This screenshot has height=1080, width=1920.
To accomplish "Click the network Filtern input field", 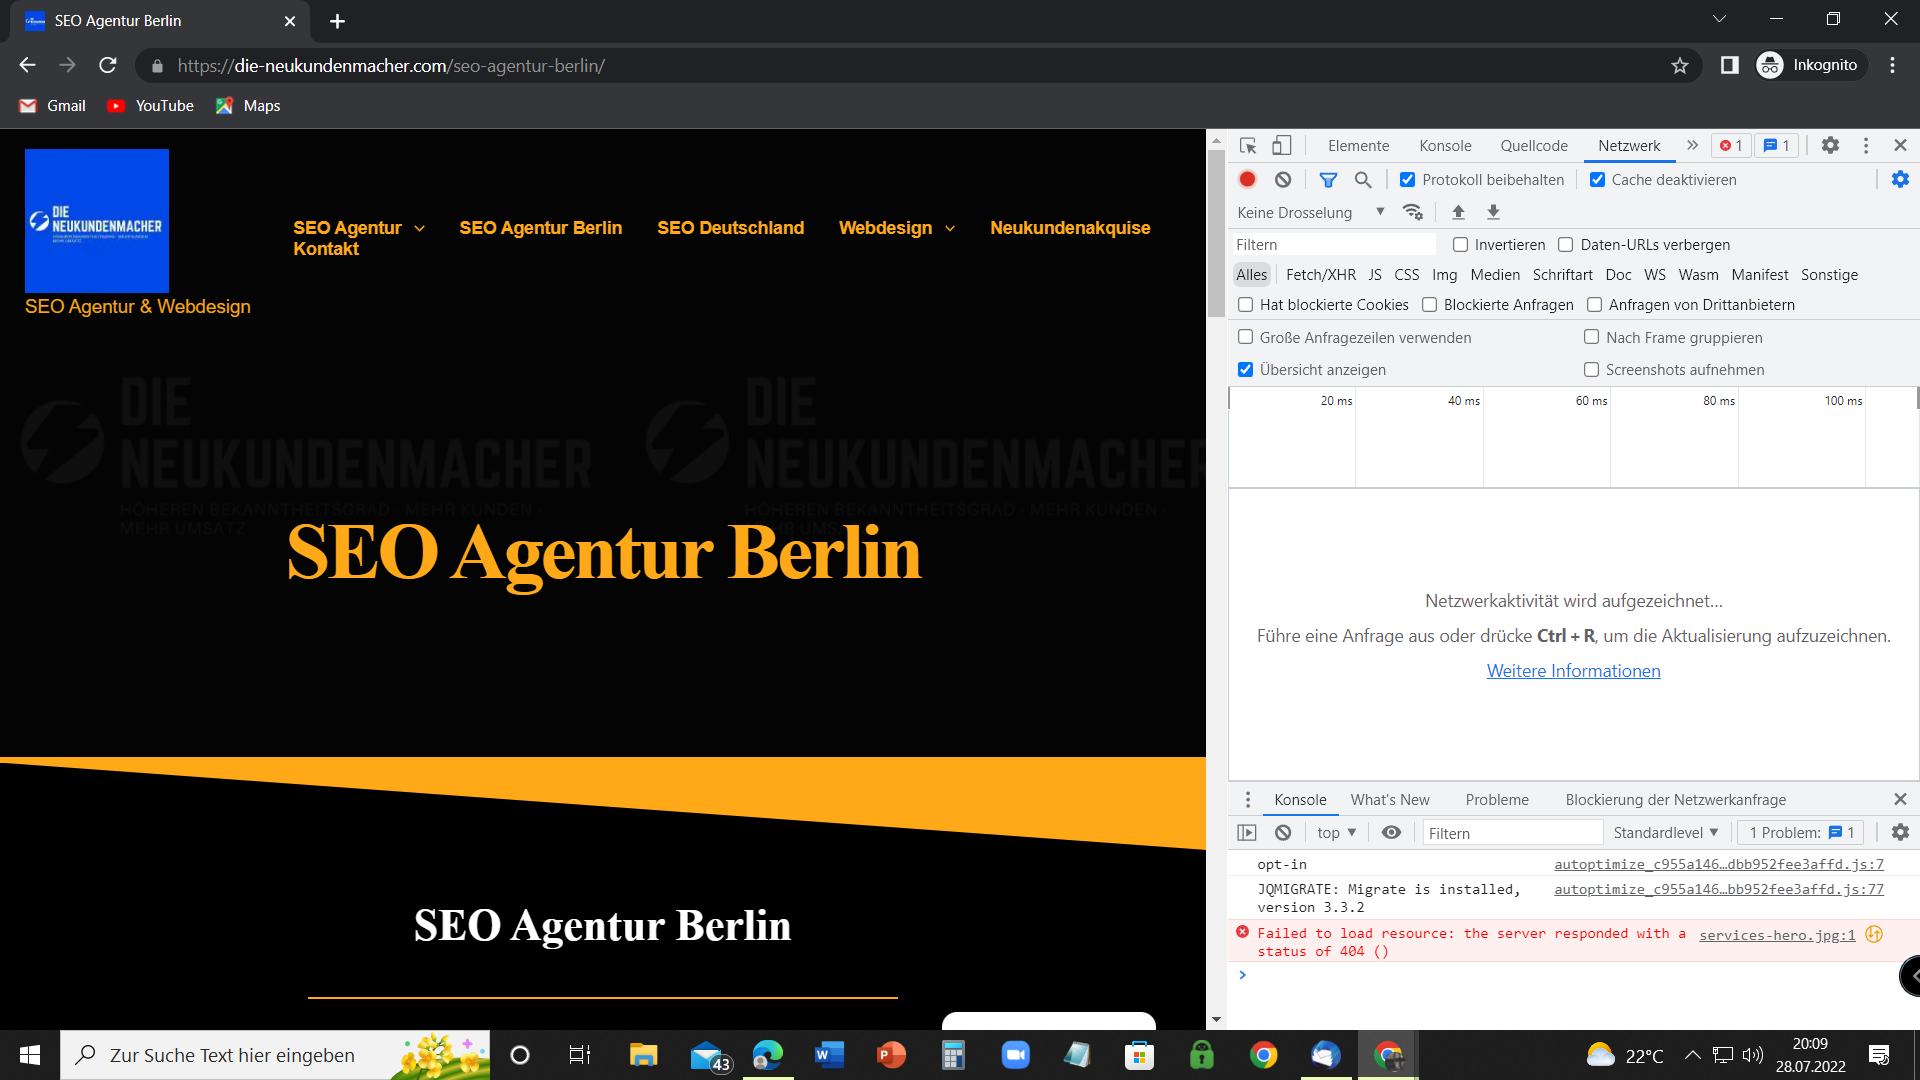I will (1332, 245).
